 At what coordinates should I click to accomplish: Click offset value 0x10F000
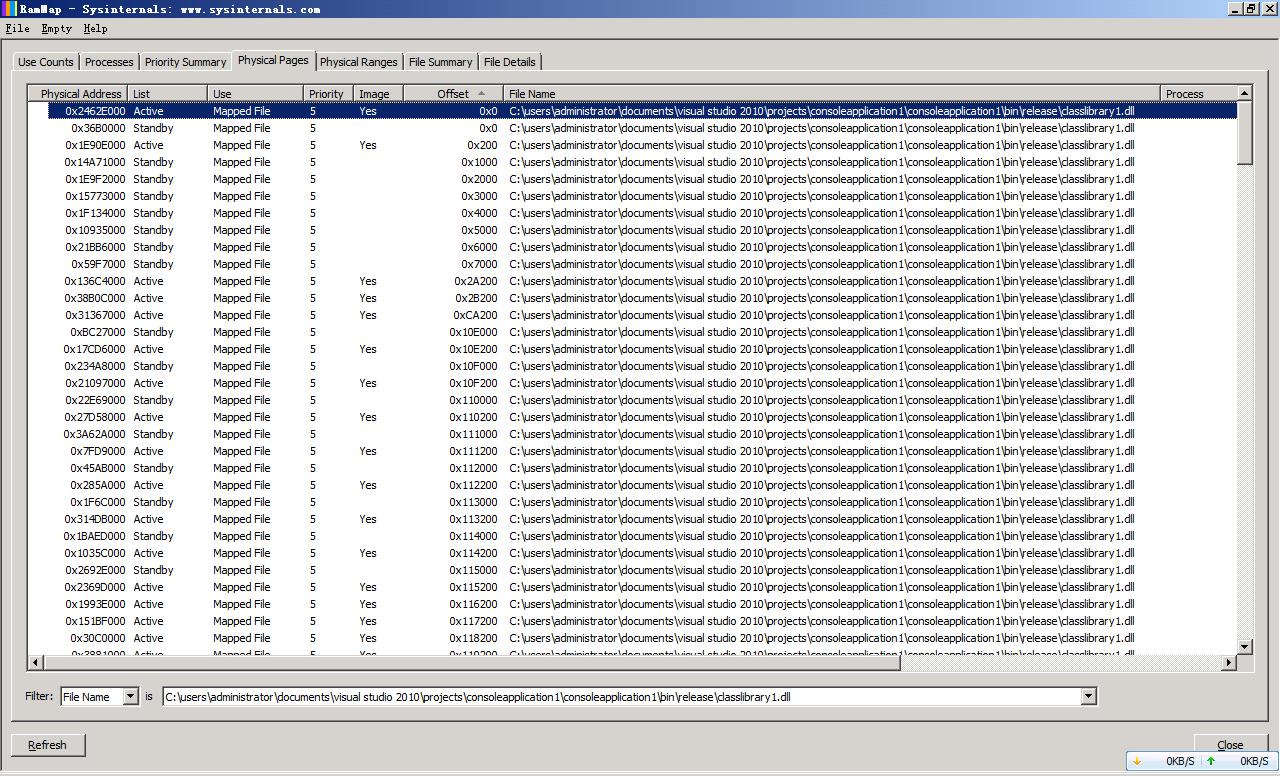coord(473,366)
